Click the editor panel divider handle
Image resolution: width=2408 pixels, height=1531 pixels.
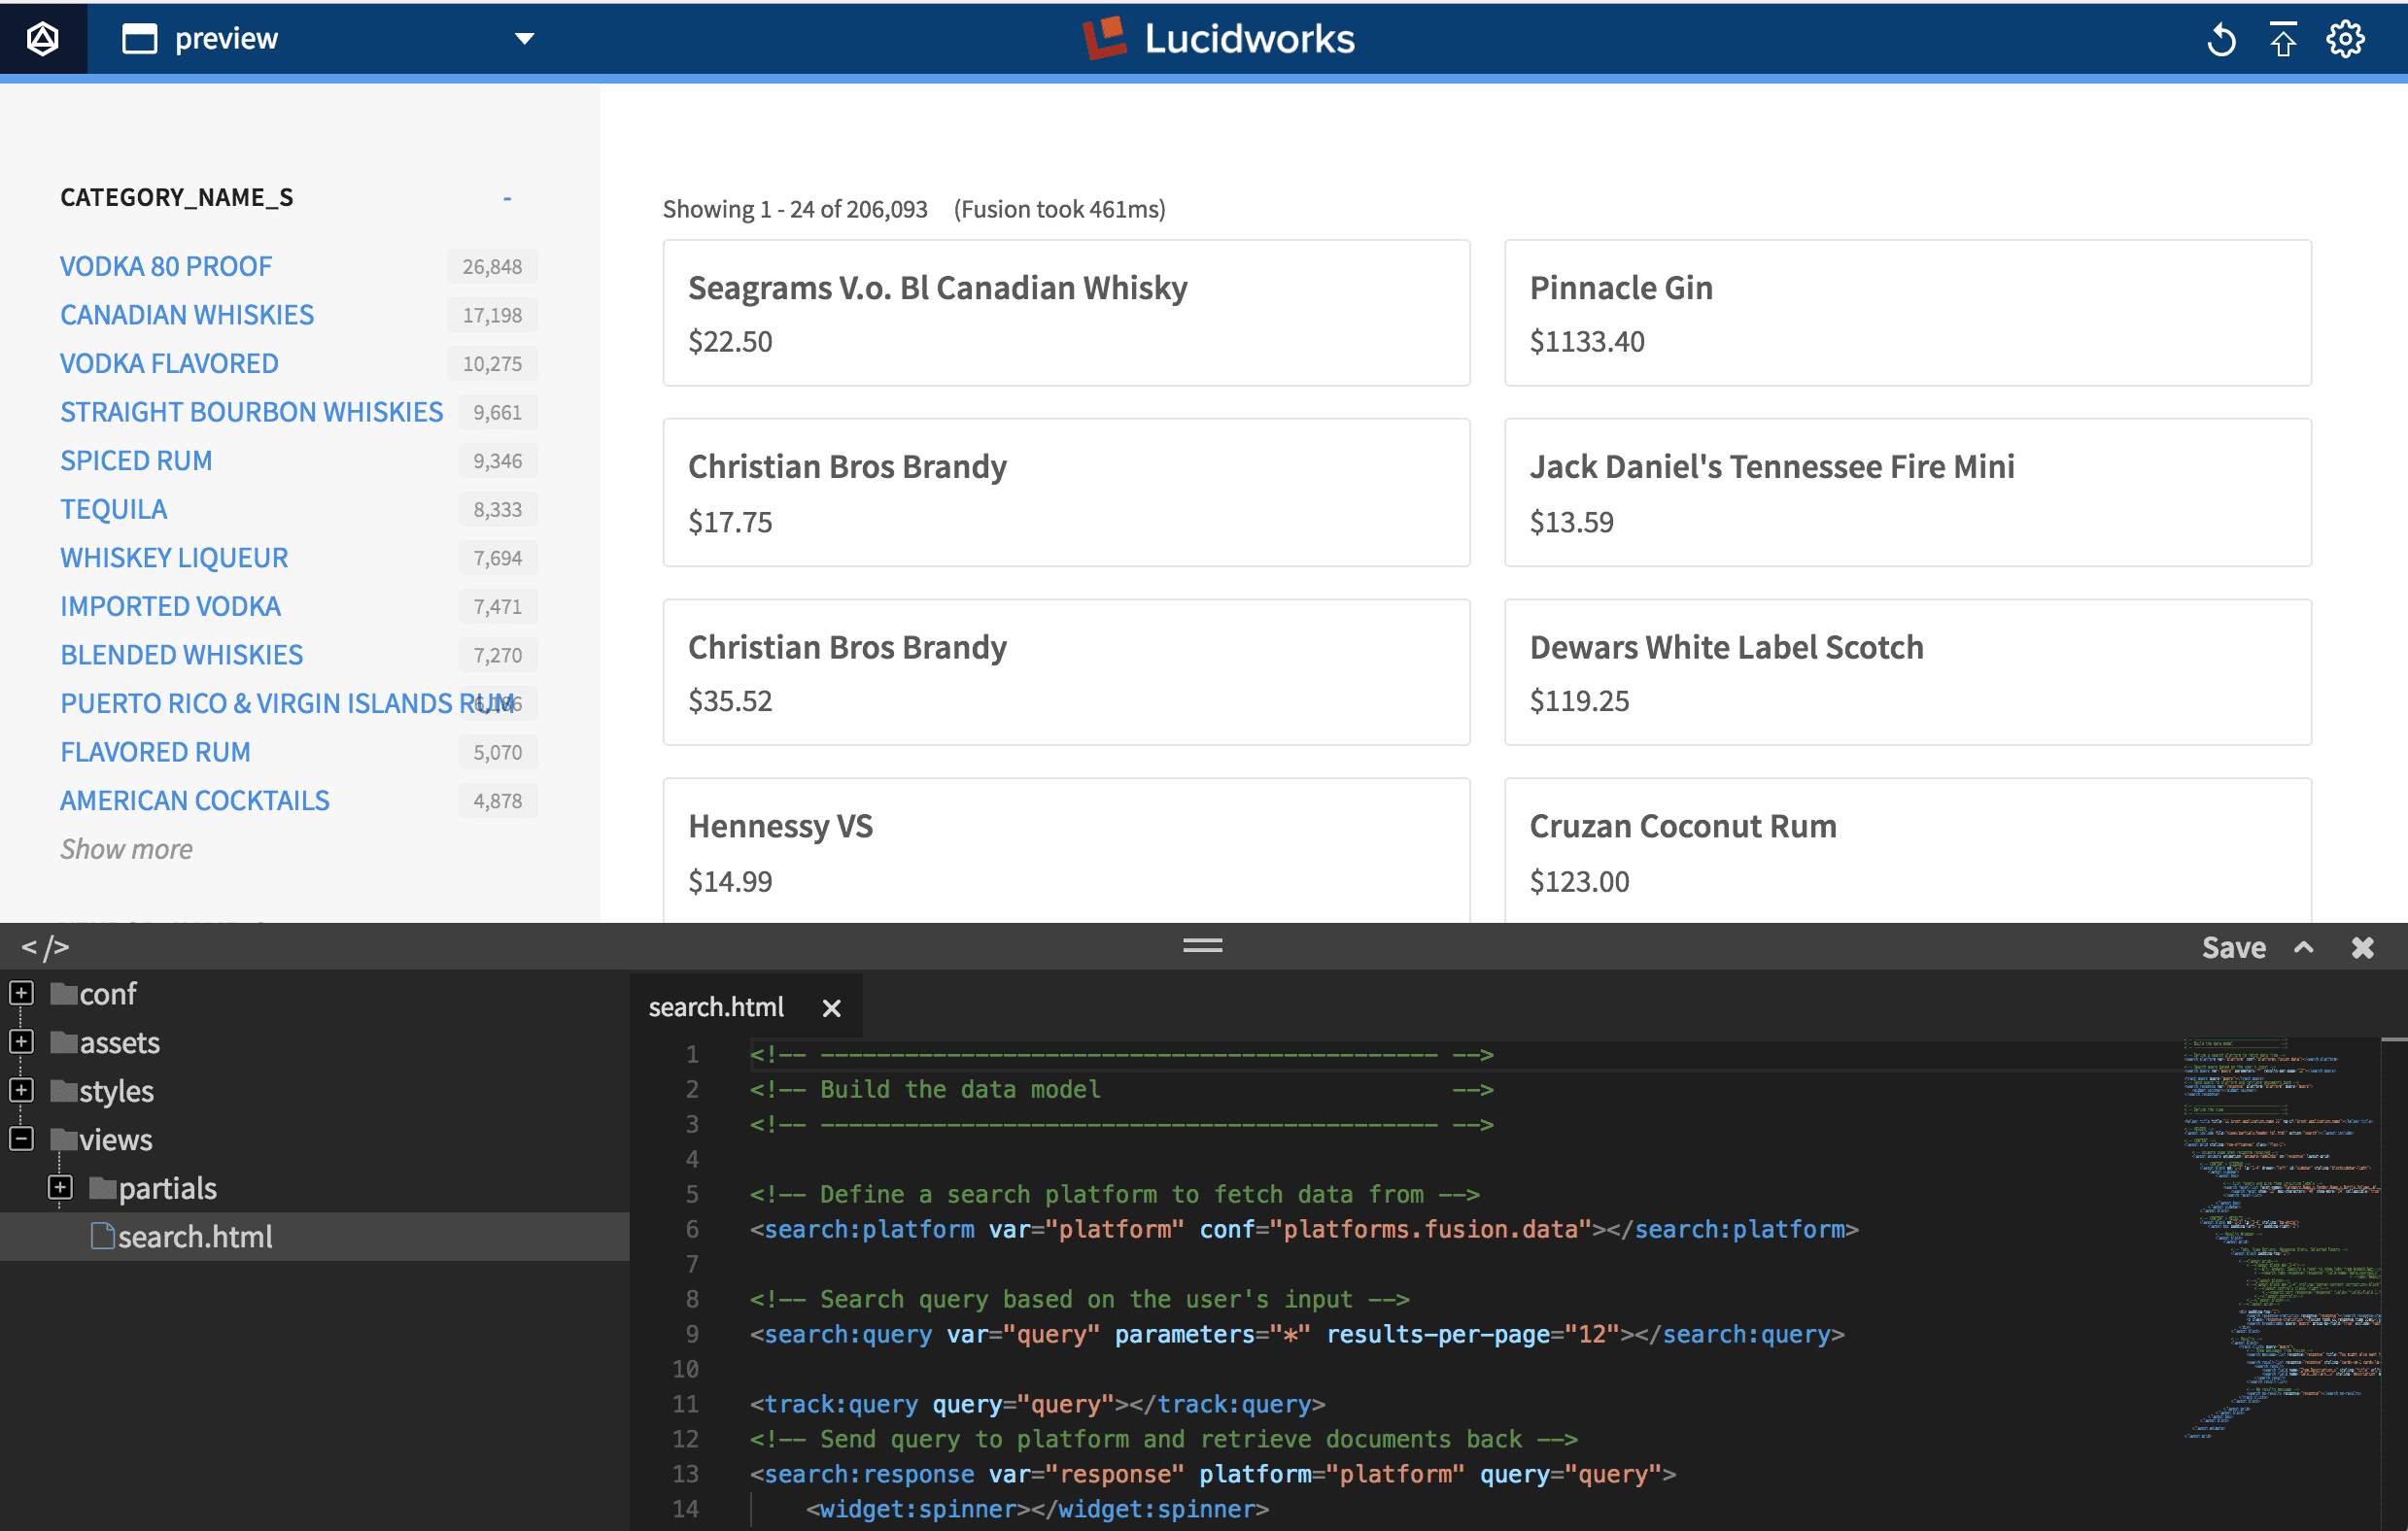click(1202, 945)
